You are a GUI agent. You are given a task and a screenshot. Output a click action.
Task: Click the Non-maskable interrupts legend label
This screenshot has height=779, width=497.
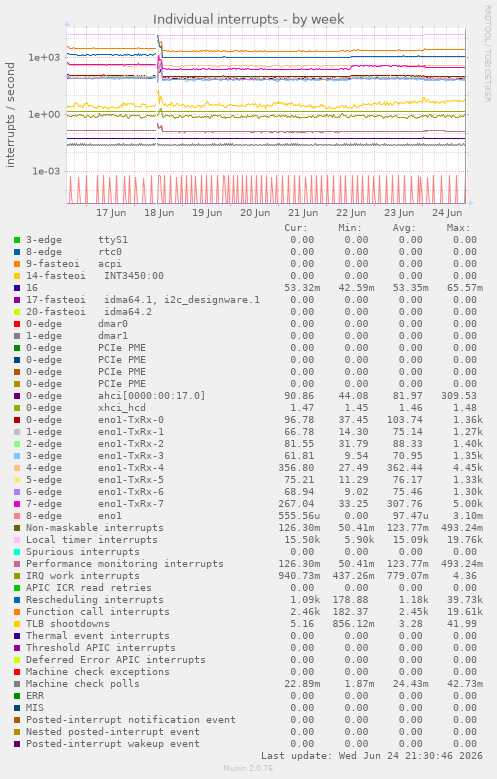(95, 528)
